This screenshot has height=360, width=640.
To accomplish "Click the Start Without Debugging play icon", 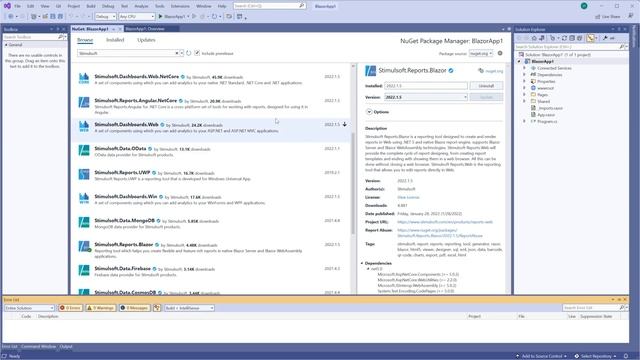I will [194, 16].
